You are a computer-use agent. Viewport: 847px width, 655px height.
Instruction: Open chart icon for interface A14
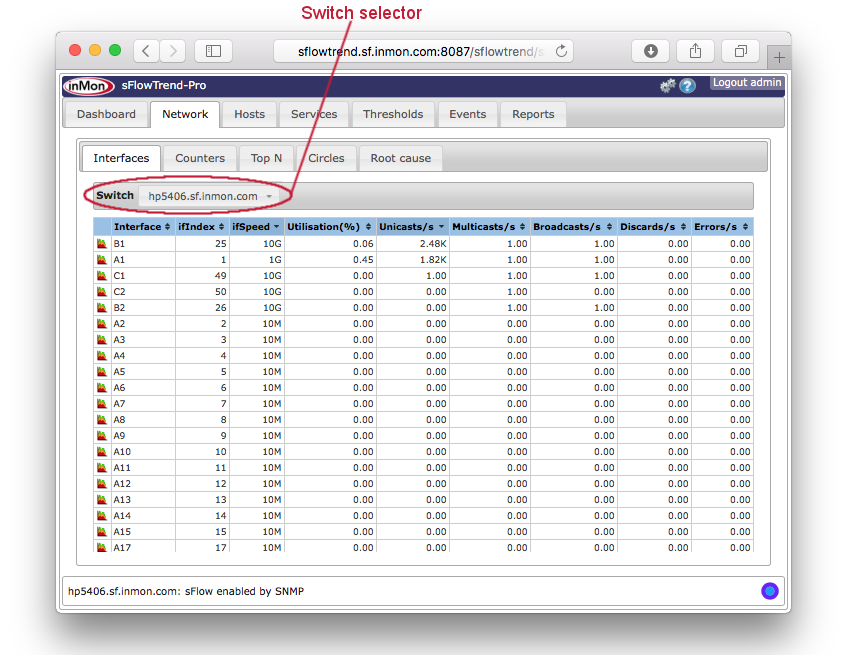pyautogui.click(x=102, y=516)
